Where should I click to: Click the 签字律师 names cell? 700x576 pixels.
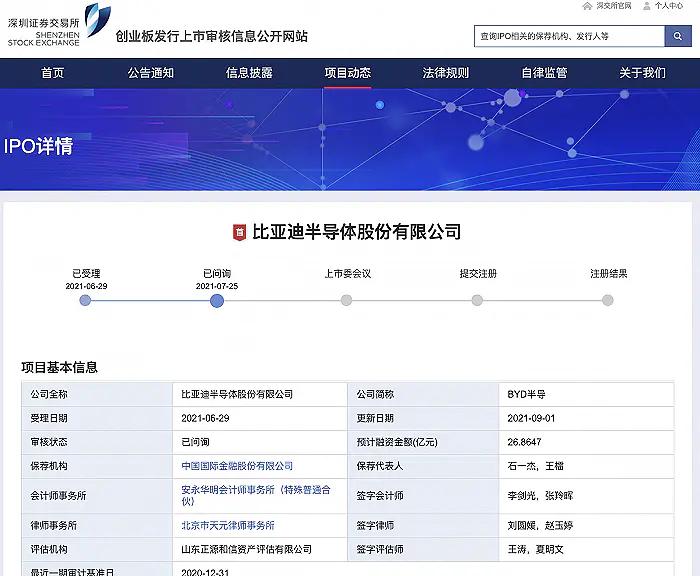click(x=586, y=526)
